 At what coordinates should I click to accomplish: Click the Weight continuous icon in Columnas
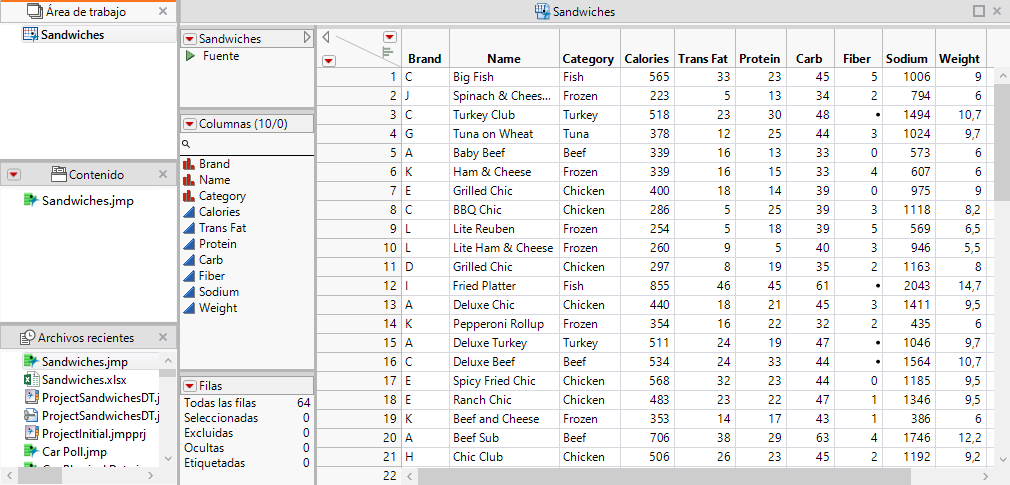[x=189, y=308]
